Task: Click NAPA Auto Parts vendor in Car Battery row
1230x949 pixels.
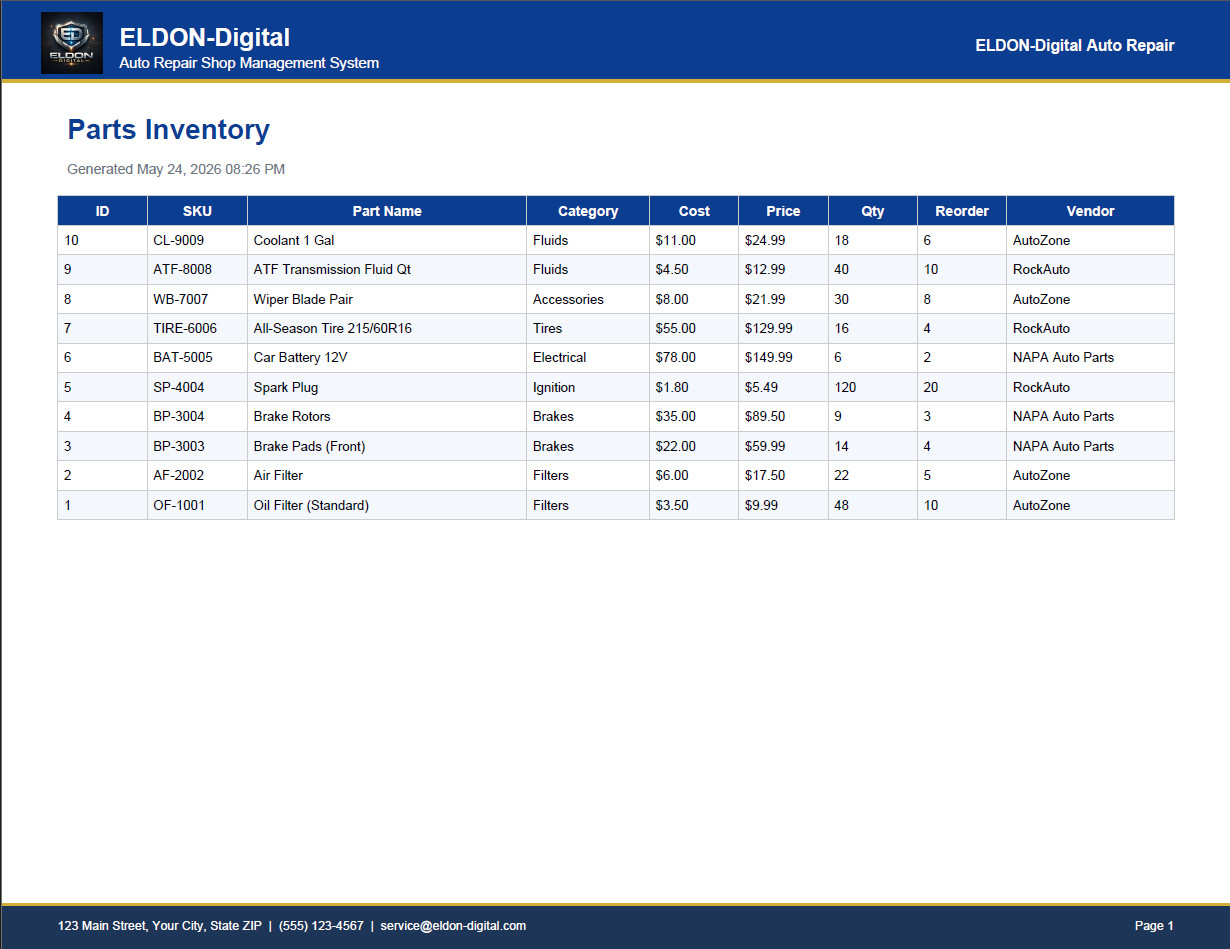Action: coord(1063,357)
